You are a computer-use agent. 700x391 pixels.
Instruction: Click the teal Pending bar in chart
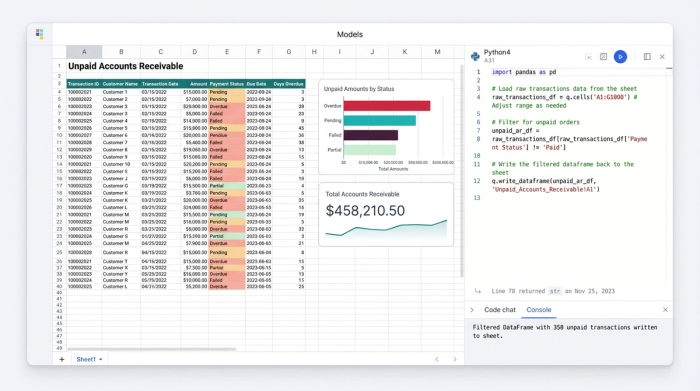(x=379, y=121)
